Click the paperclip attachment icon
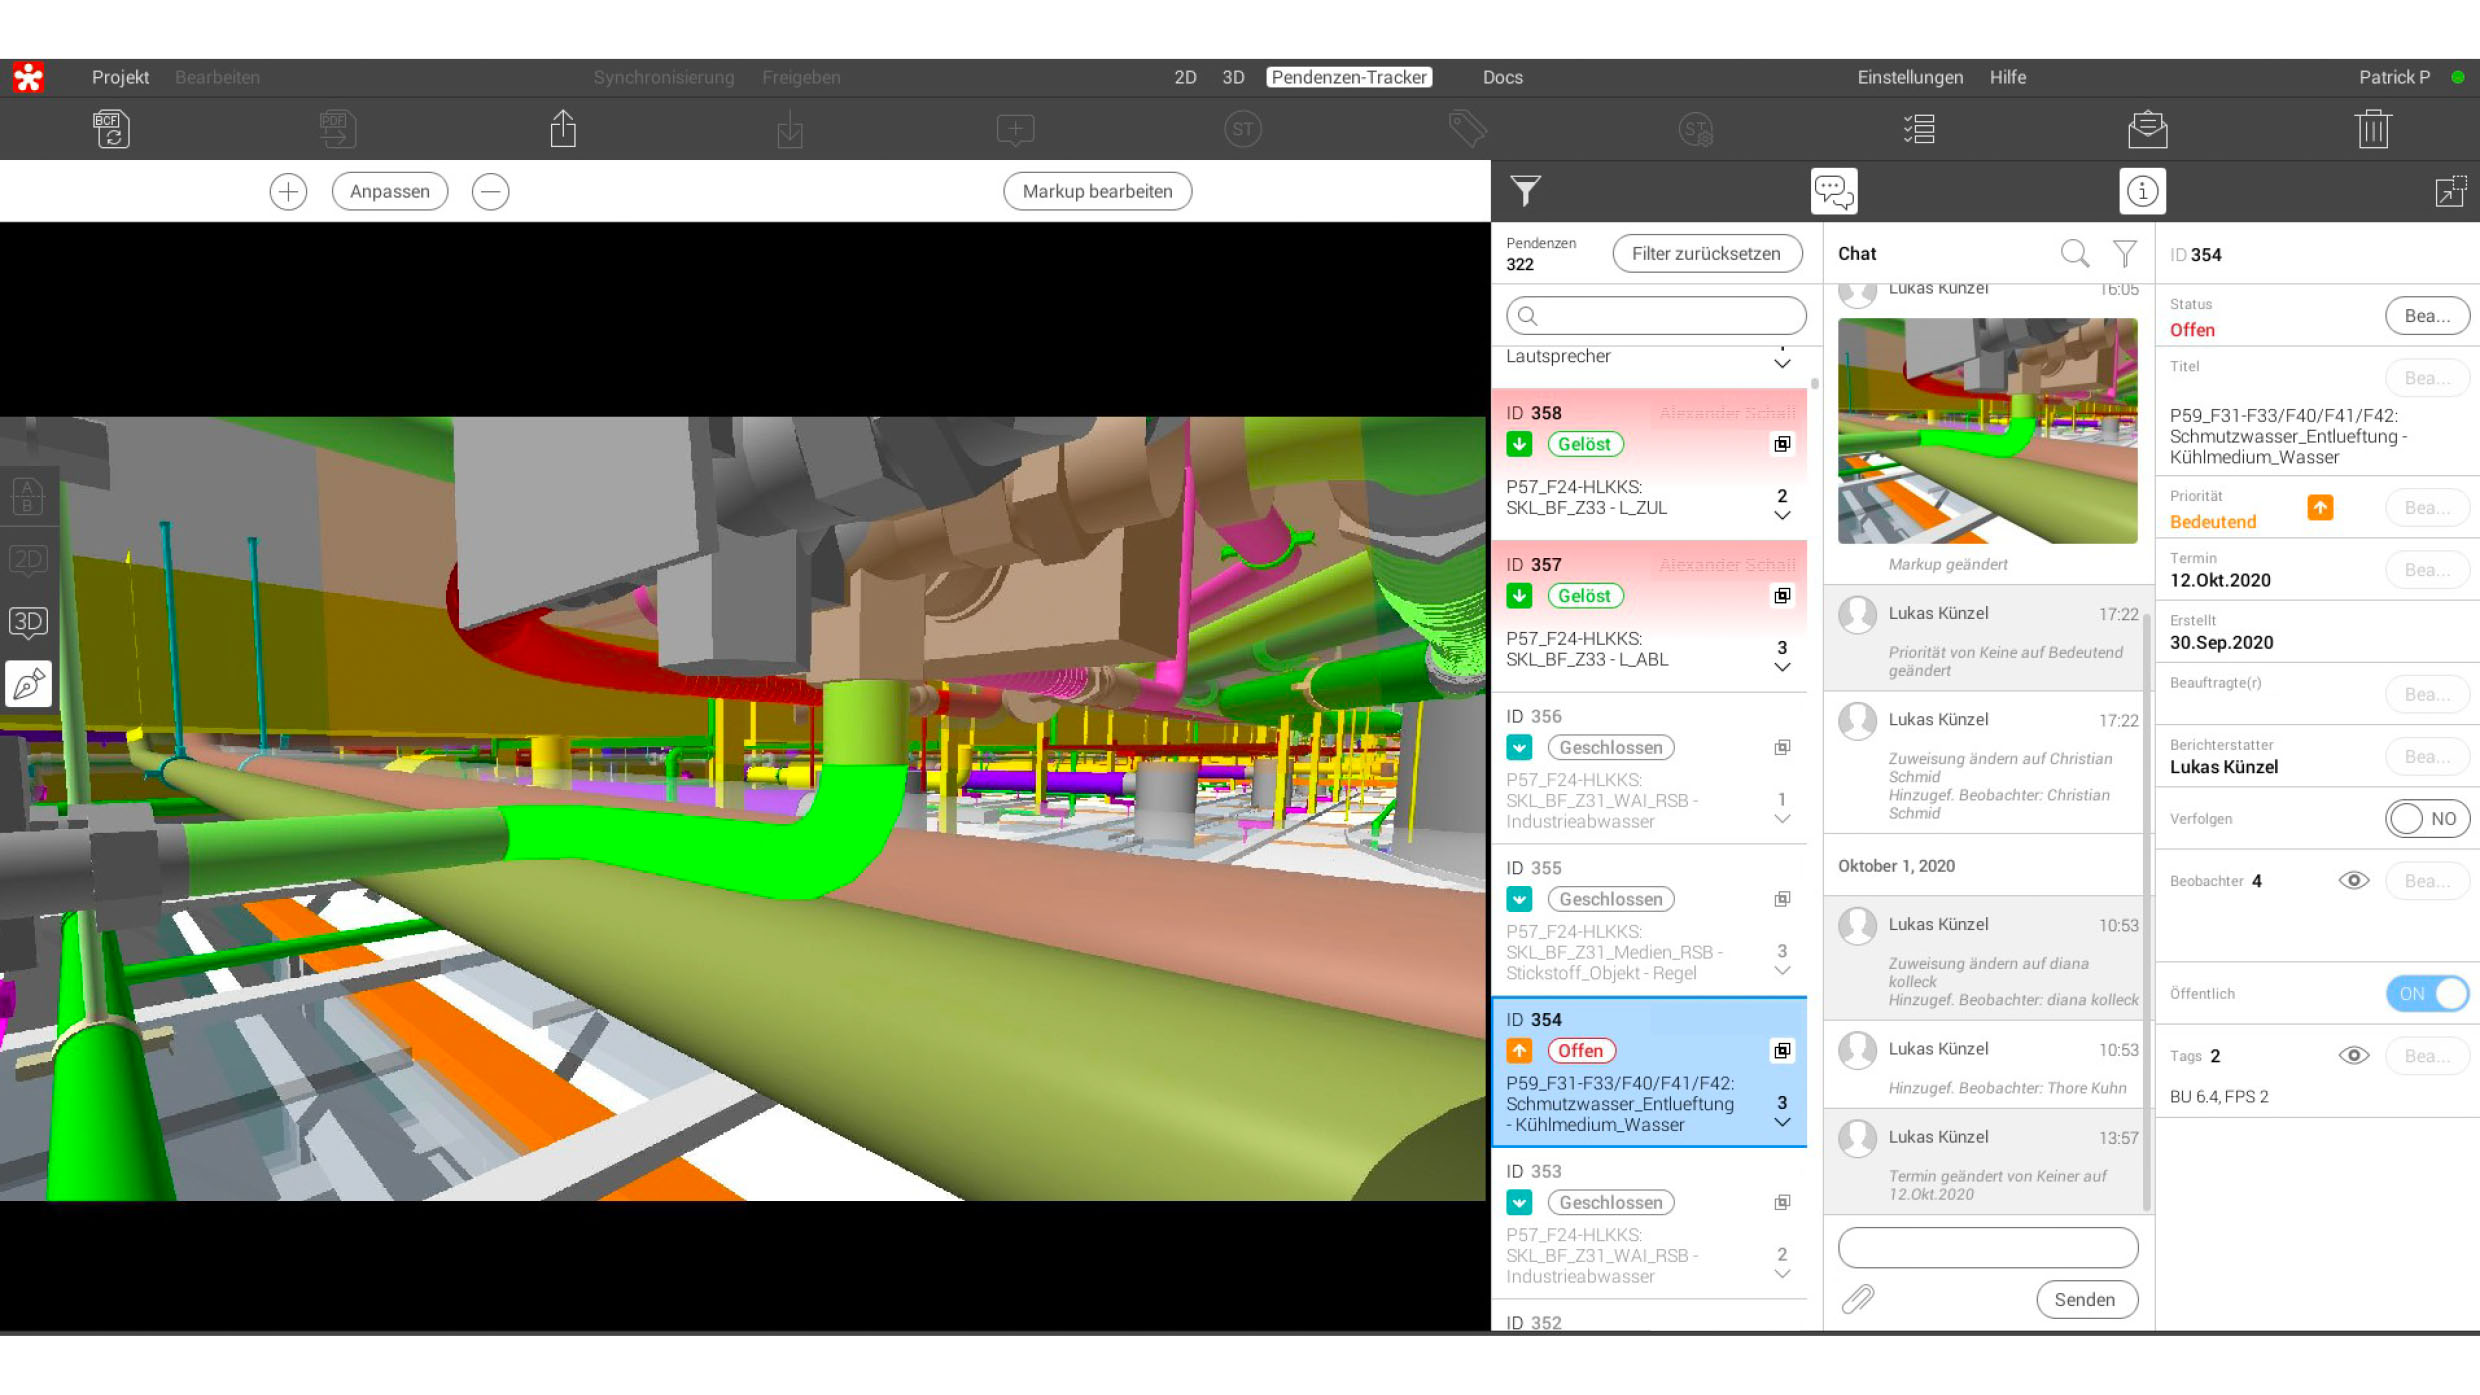 pos(1857,1299)
